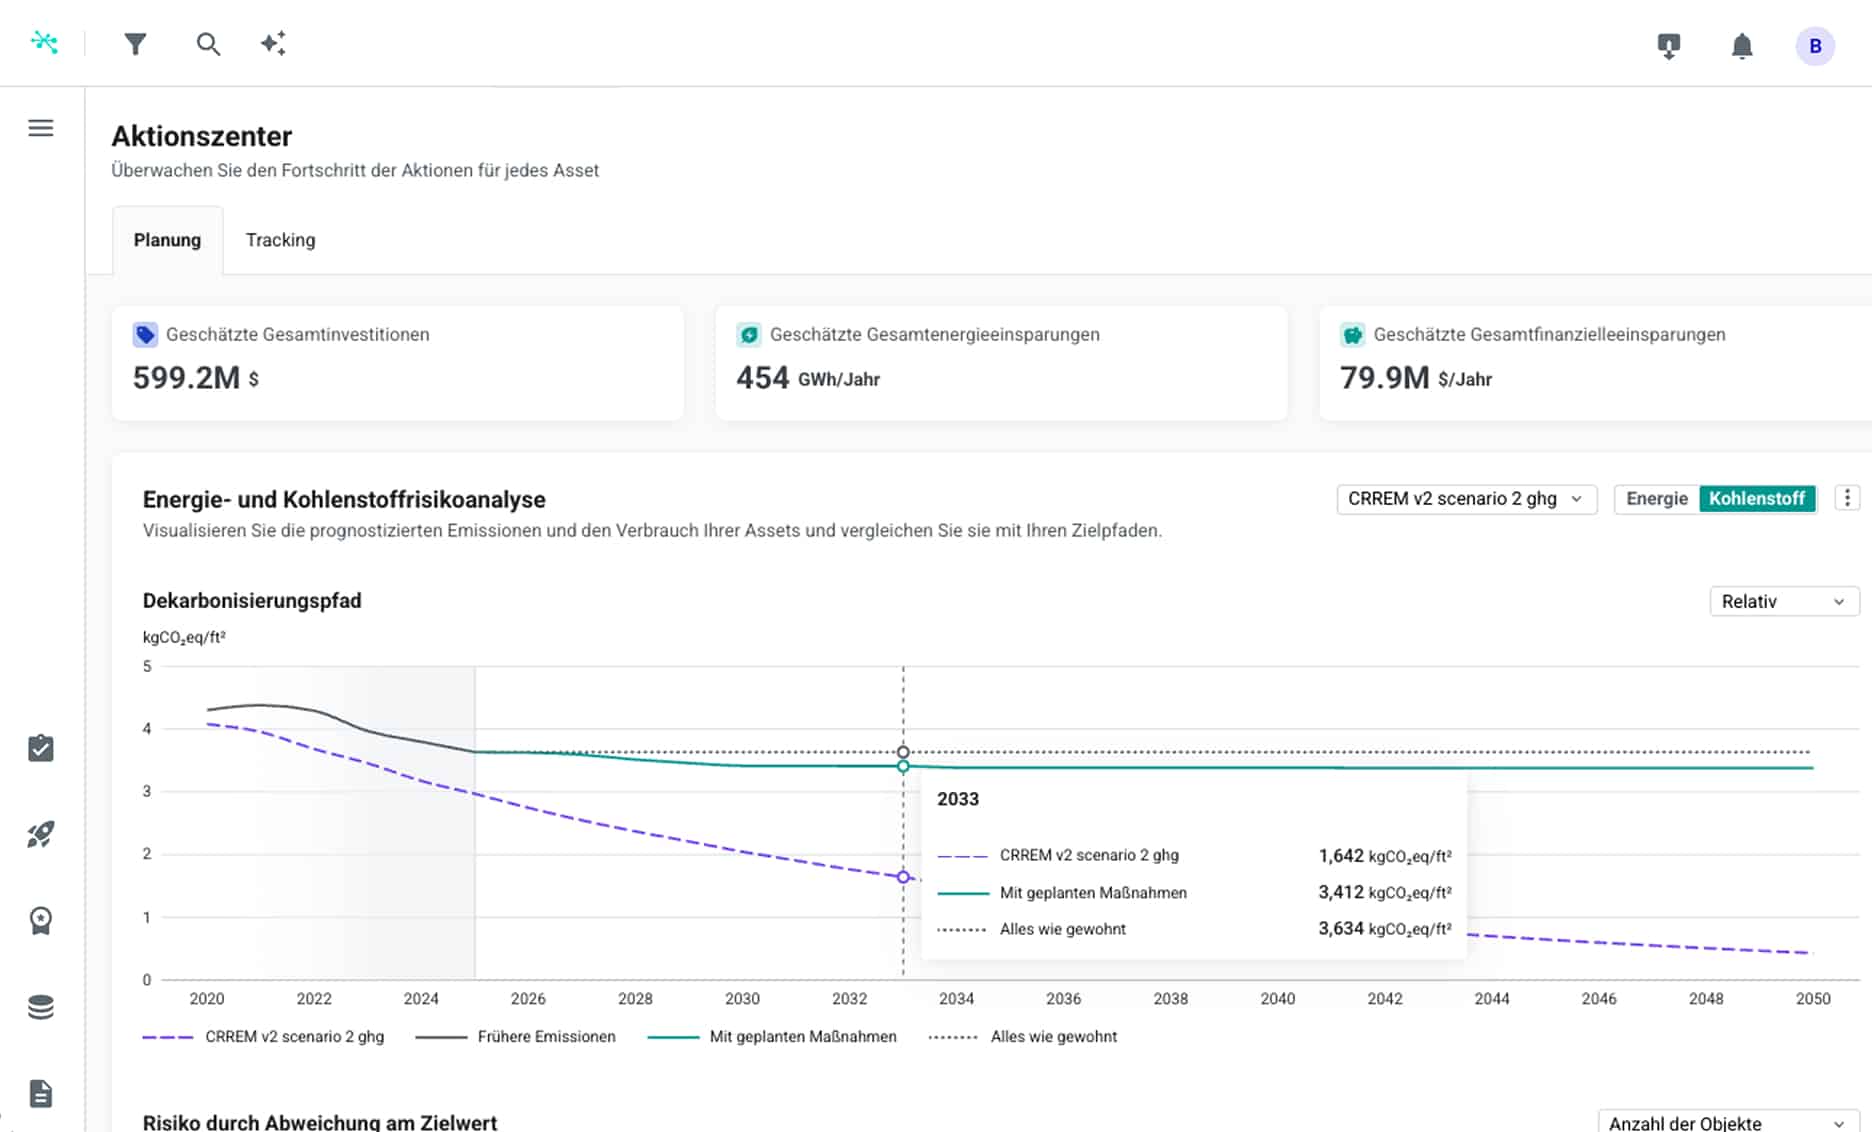Screen dimensions: 1872x1132
Task: Click the 2033 tooltip title
Action: [x=958, y=799]
